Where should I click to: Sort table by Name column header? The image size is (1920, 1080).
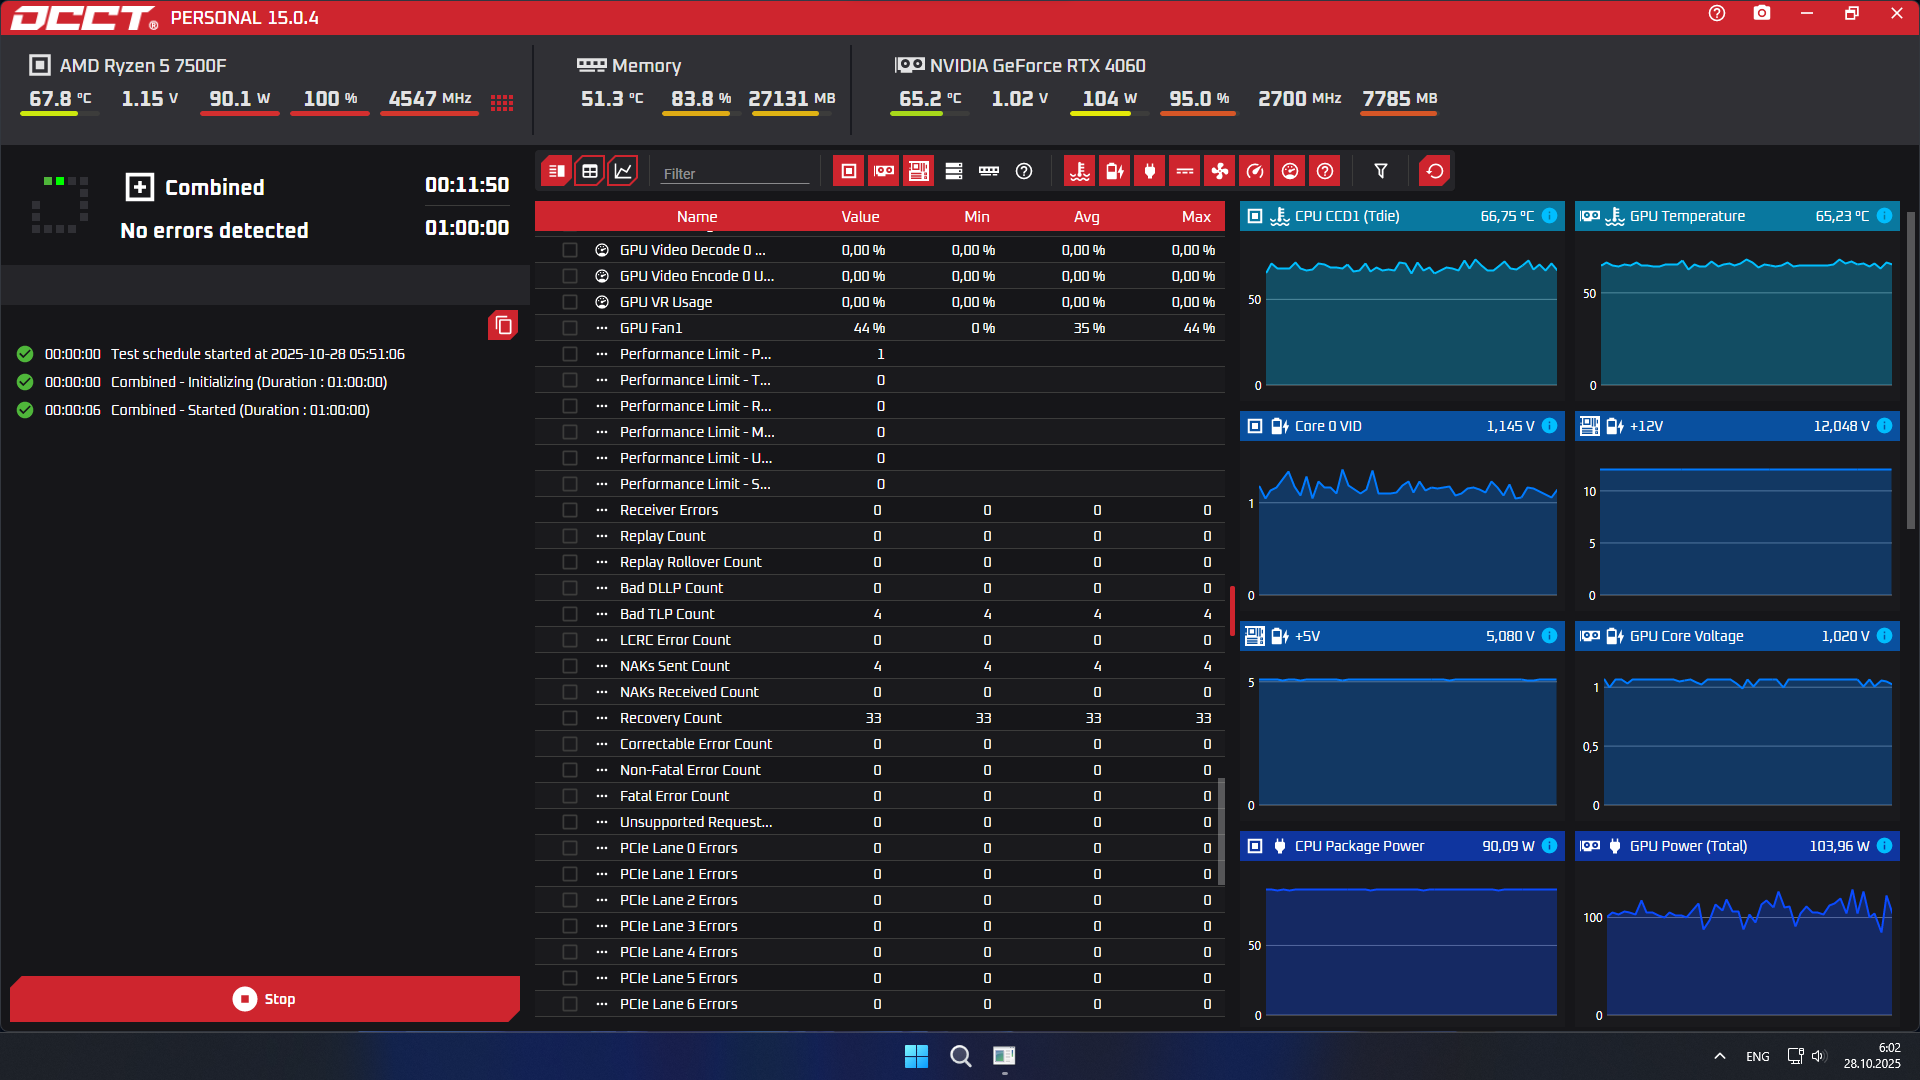pos(696,217)
